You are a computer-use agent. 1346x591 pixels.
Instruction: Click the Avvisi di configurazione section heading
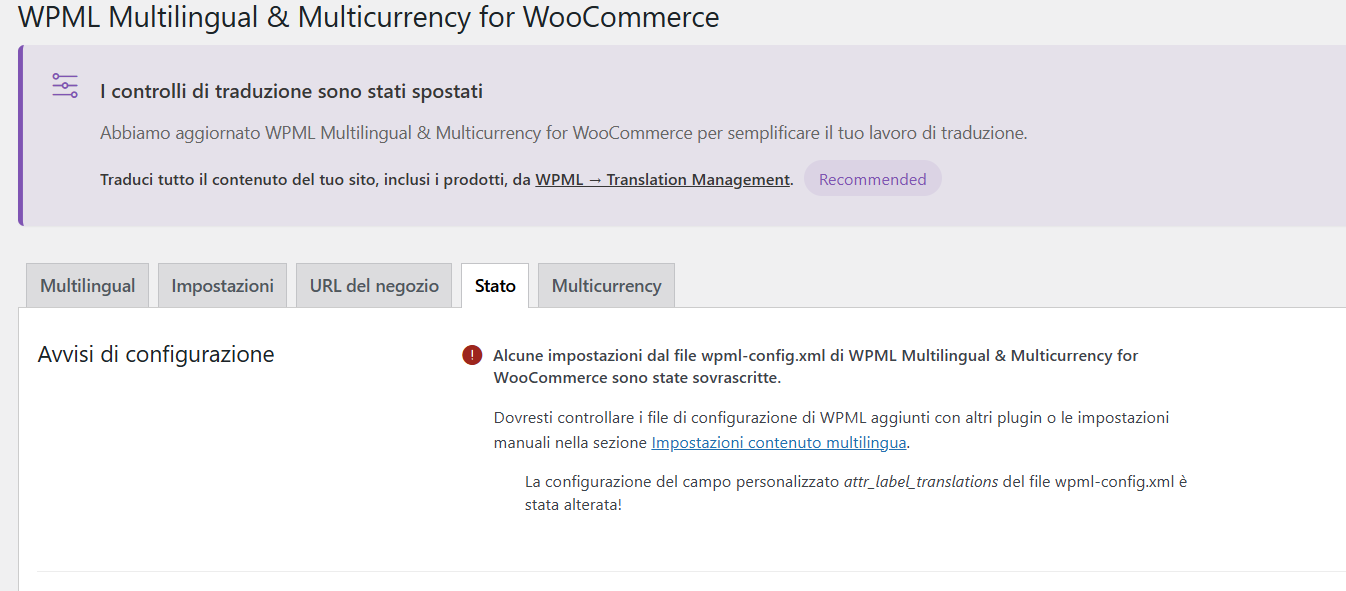(x=155, y=354)
